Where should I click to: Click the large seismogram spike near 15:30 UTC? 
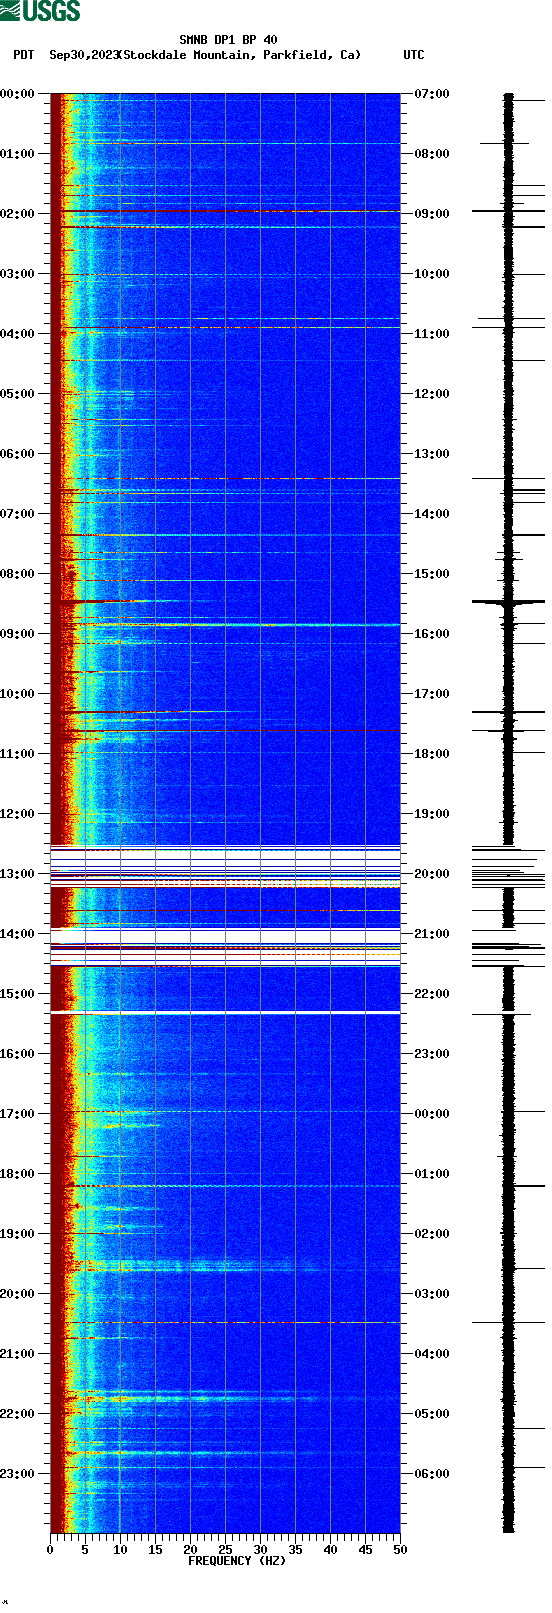pos(508,602)
